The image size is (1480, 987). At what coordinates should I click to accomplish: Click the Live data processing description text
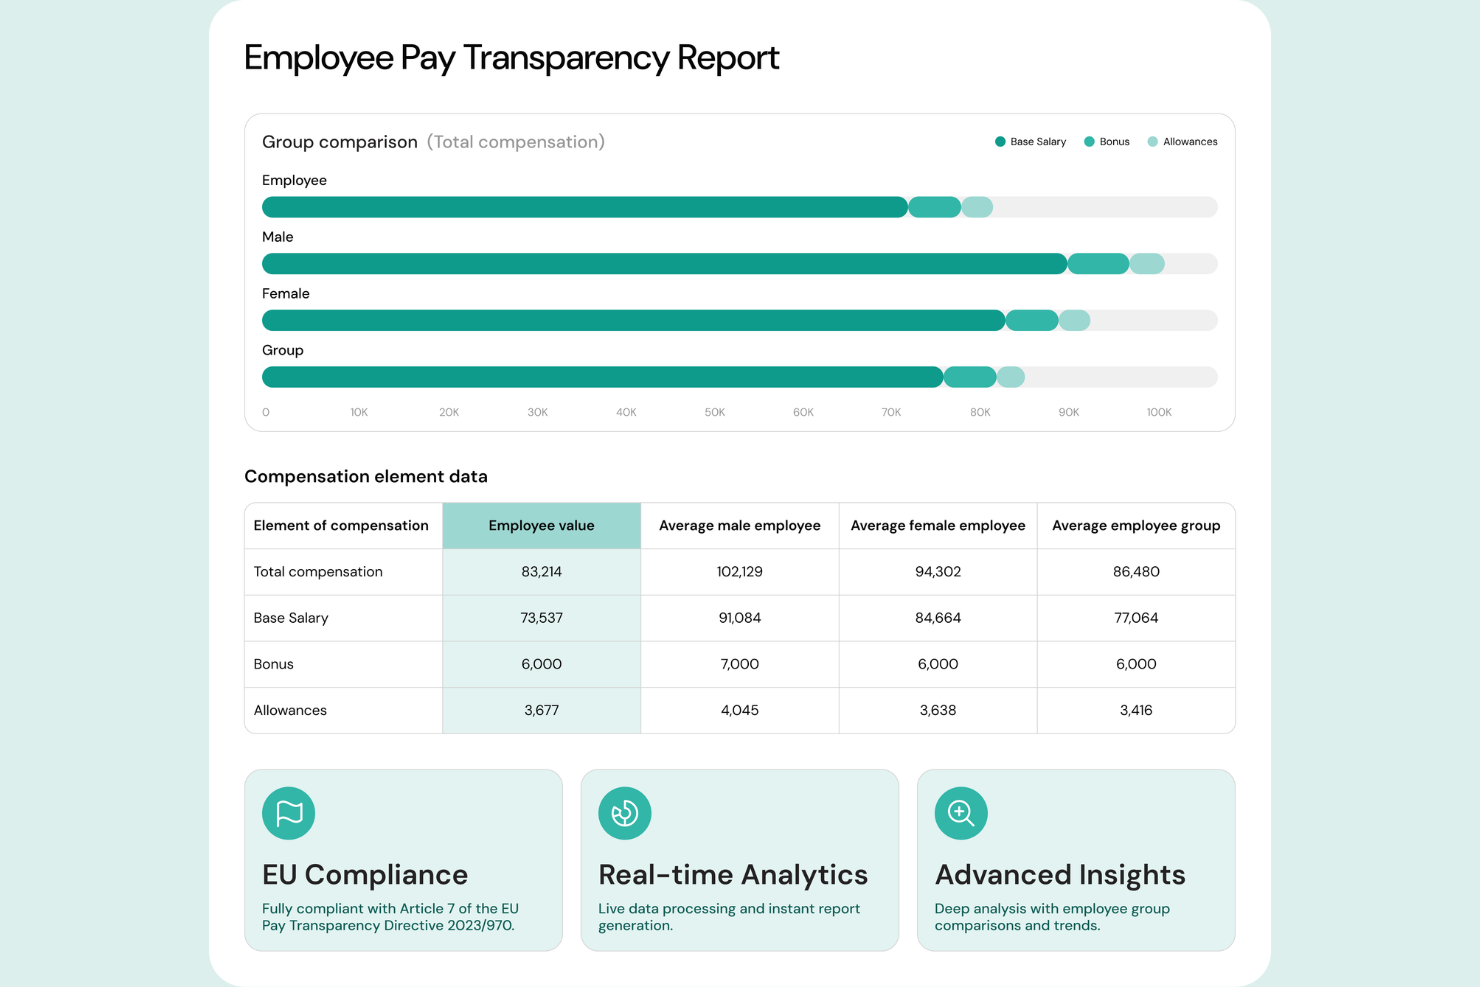[729, 917]
